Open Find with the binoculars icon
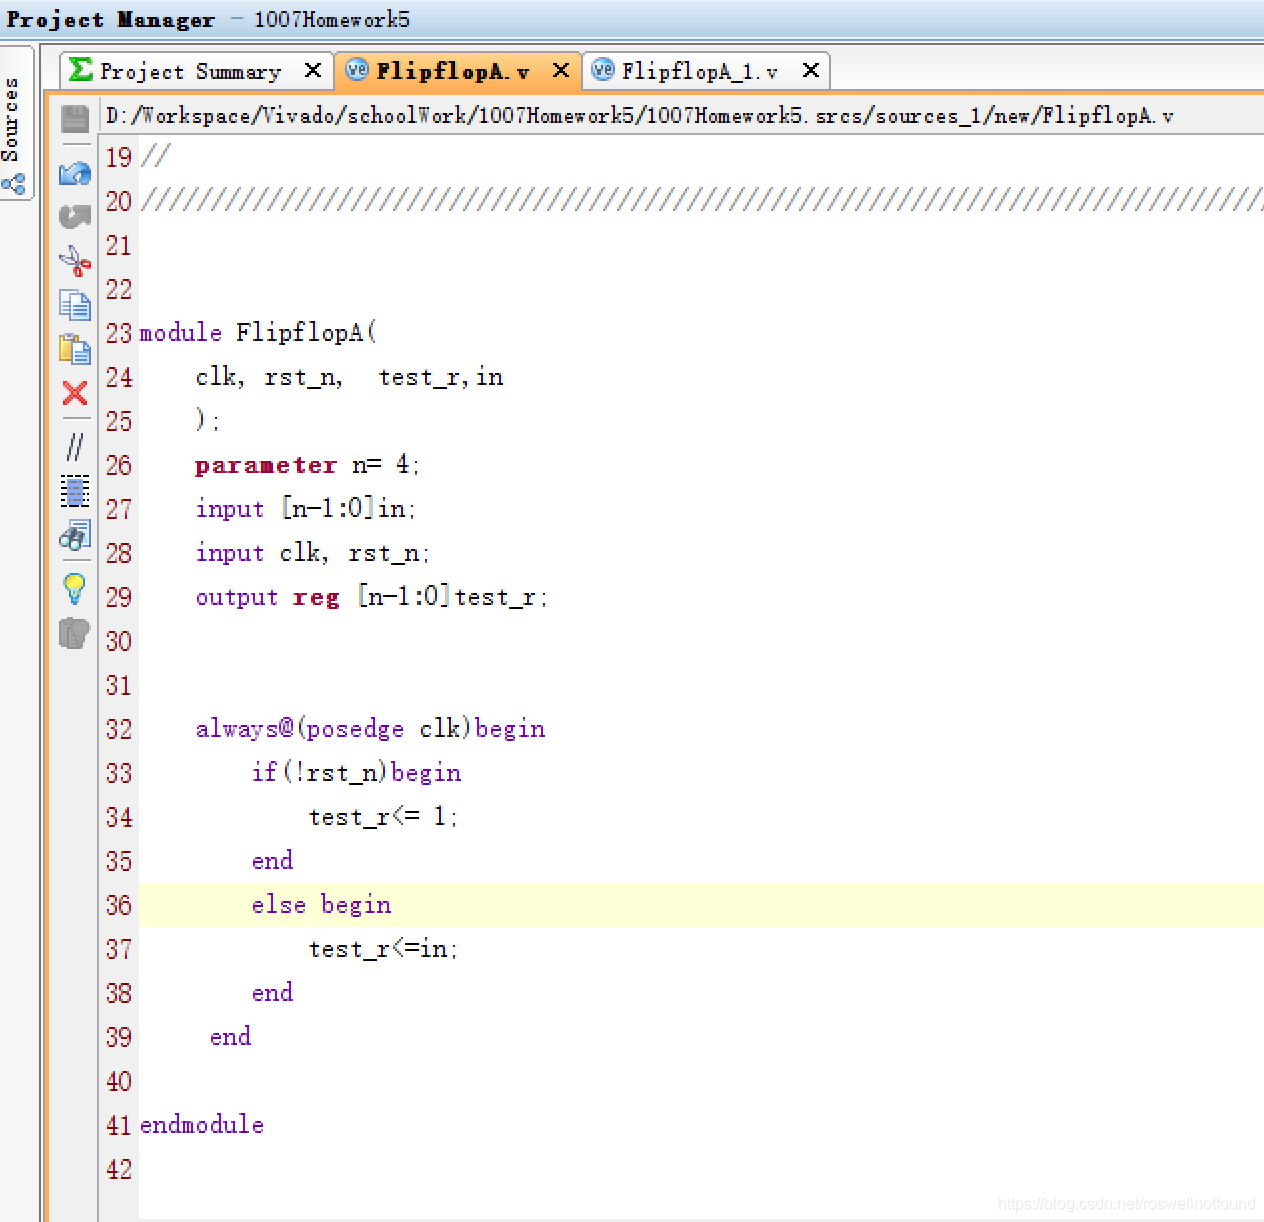This screenshot has height=1222, width=1264. [x=75, y=536]
